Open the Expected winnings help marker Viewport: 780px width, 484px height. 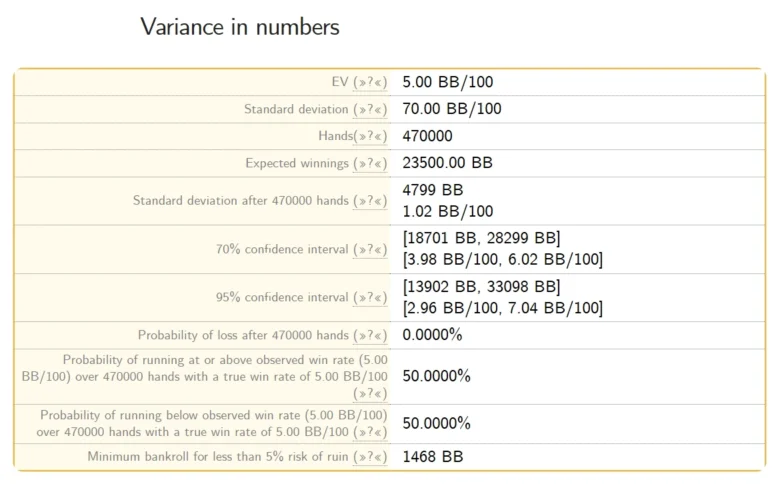tap(370, 163)
